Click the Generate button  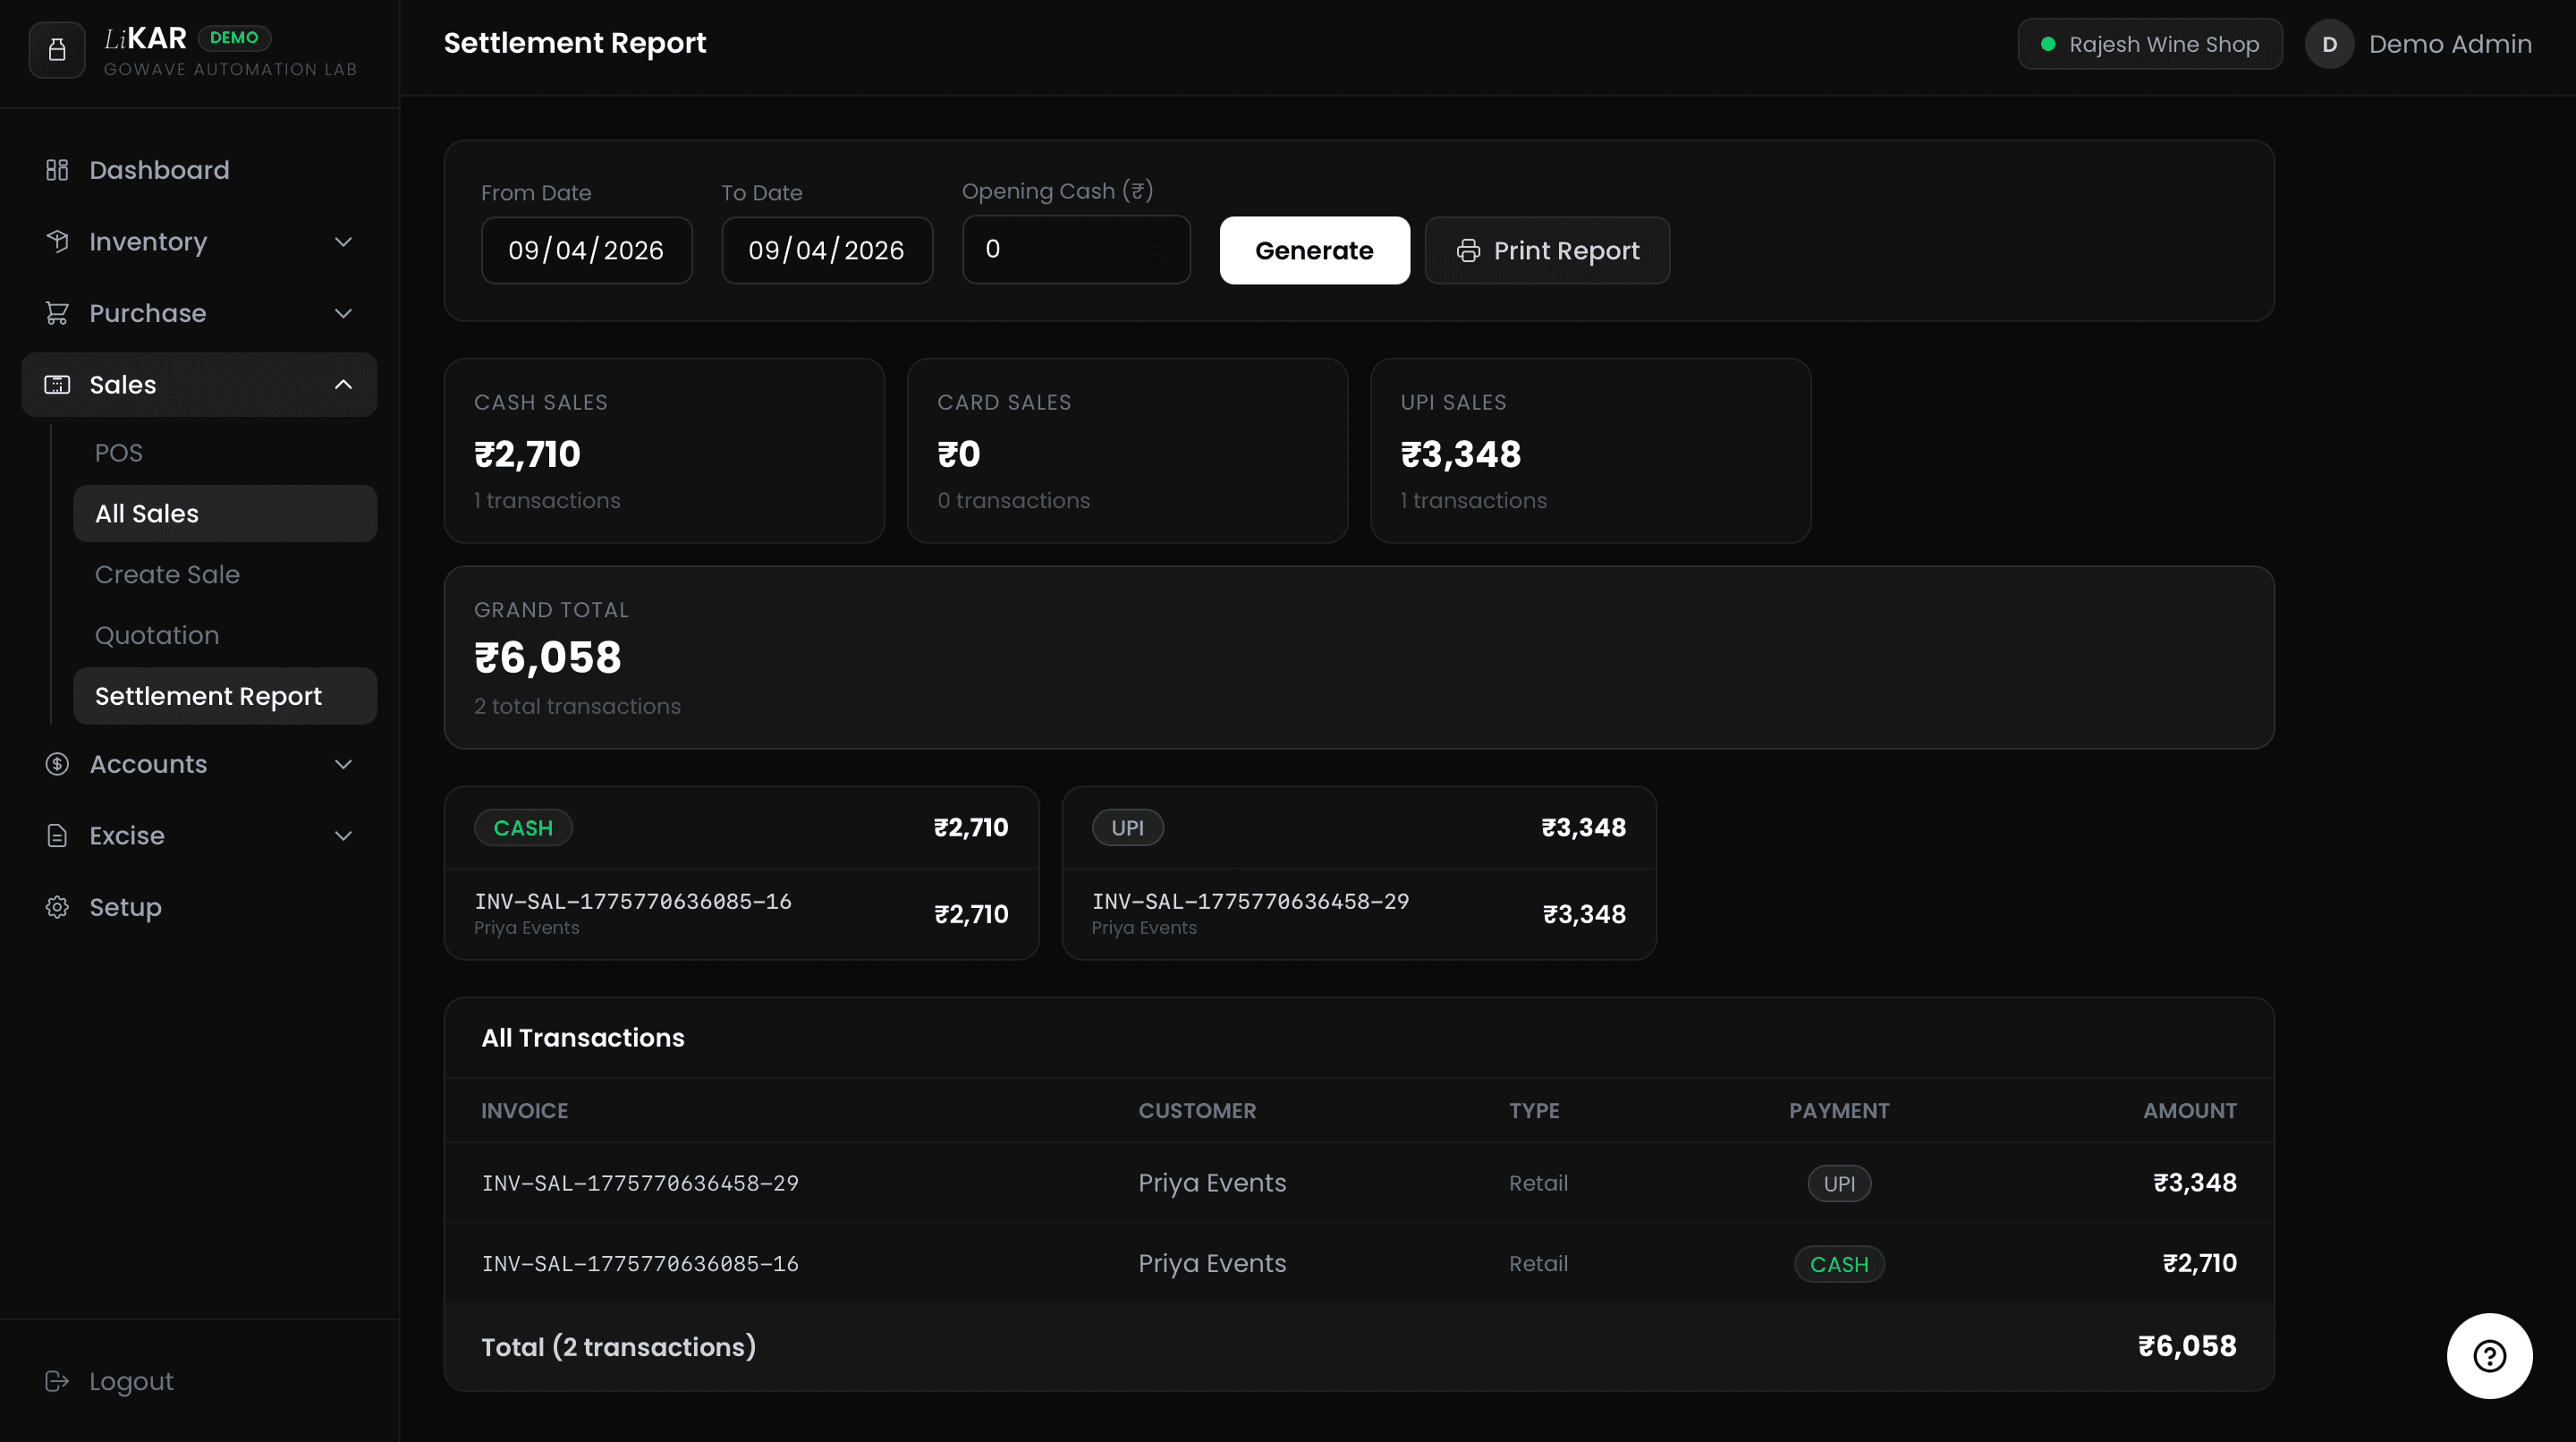point(1314,250)
